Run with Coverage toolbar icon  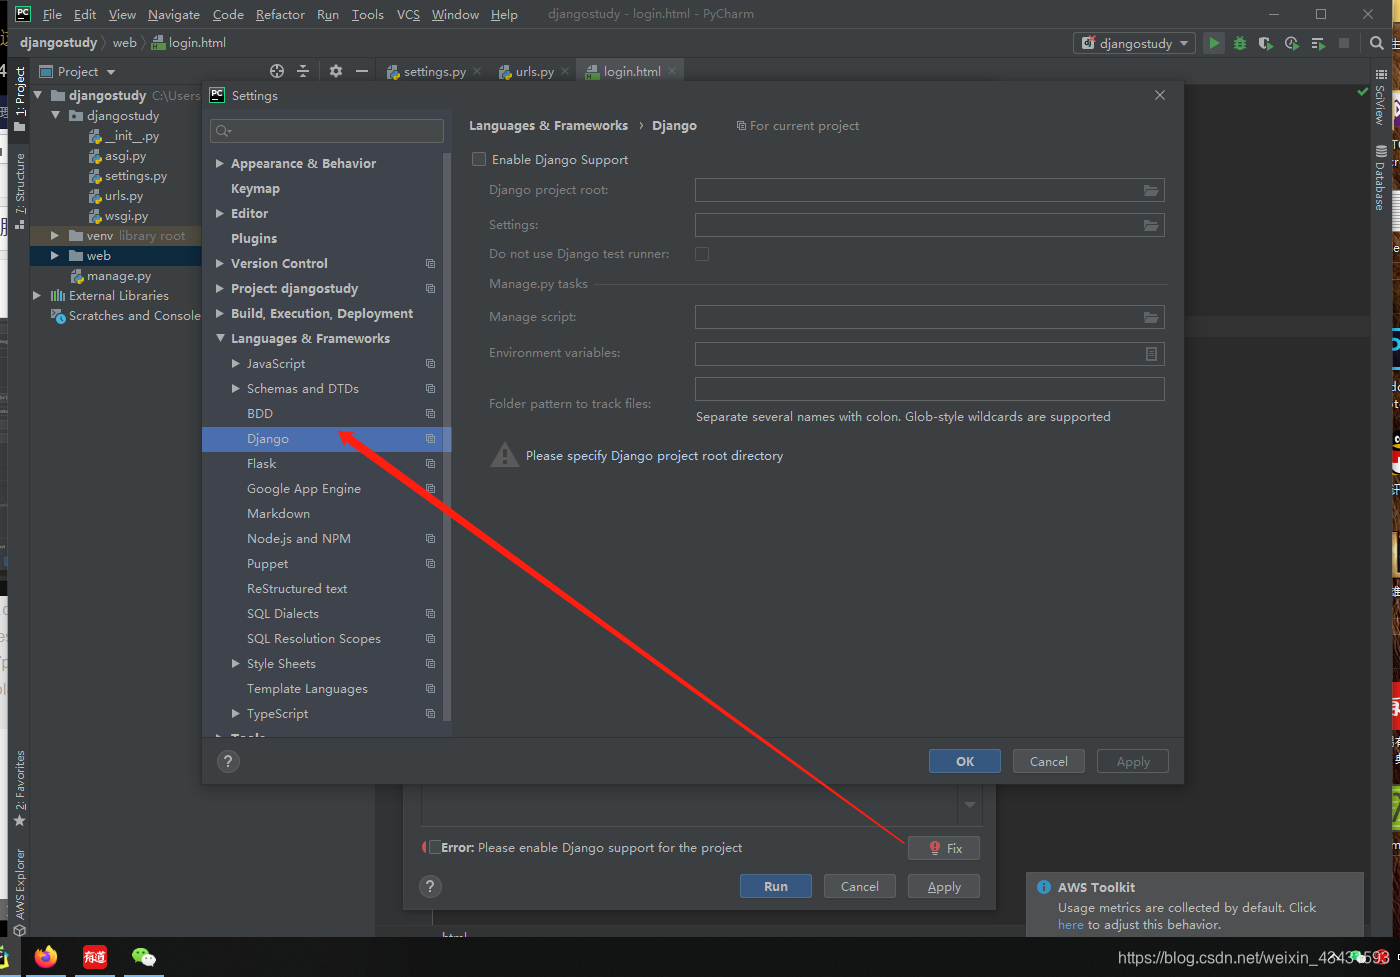click(1266, 43)
